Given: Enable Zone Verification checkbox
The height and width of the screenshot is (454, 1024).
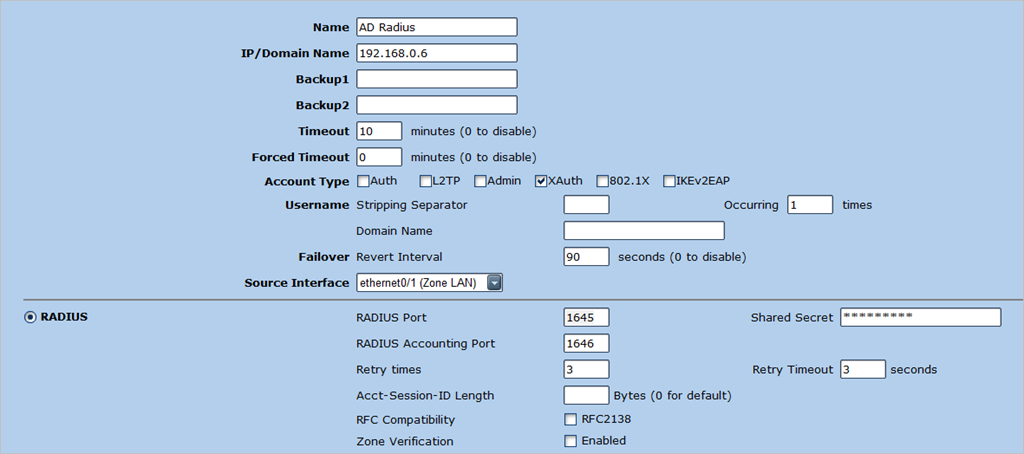Looking at the screenshot, I should click(571, 441).
